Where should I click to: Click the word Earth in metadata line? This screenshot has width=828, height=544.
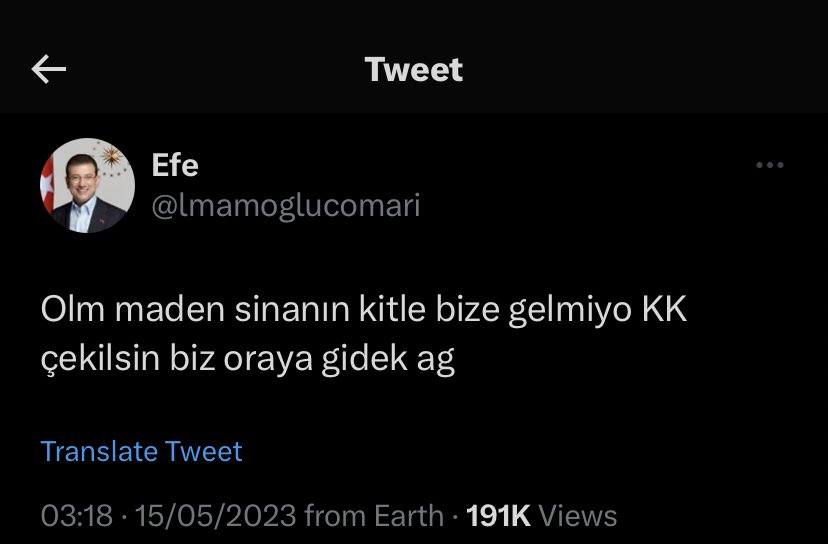pyautogui.click(x=409, y=515)
